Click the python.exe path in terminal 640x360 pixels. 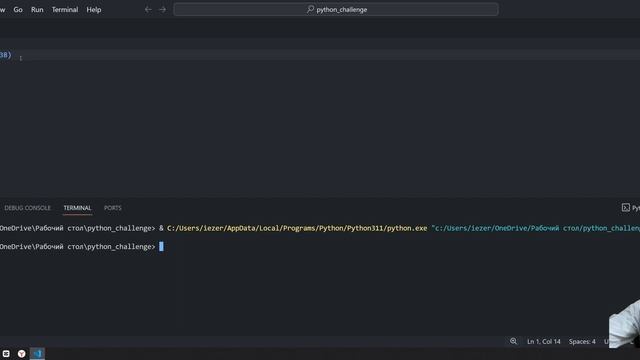[x=297, y=228]
